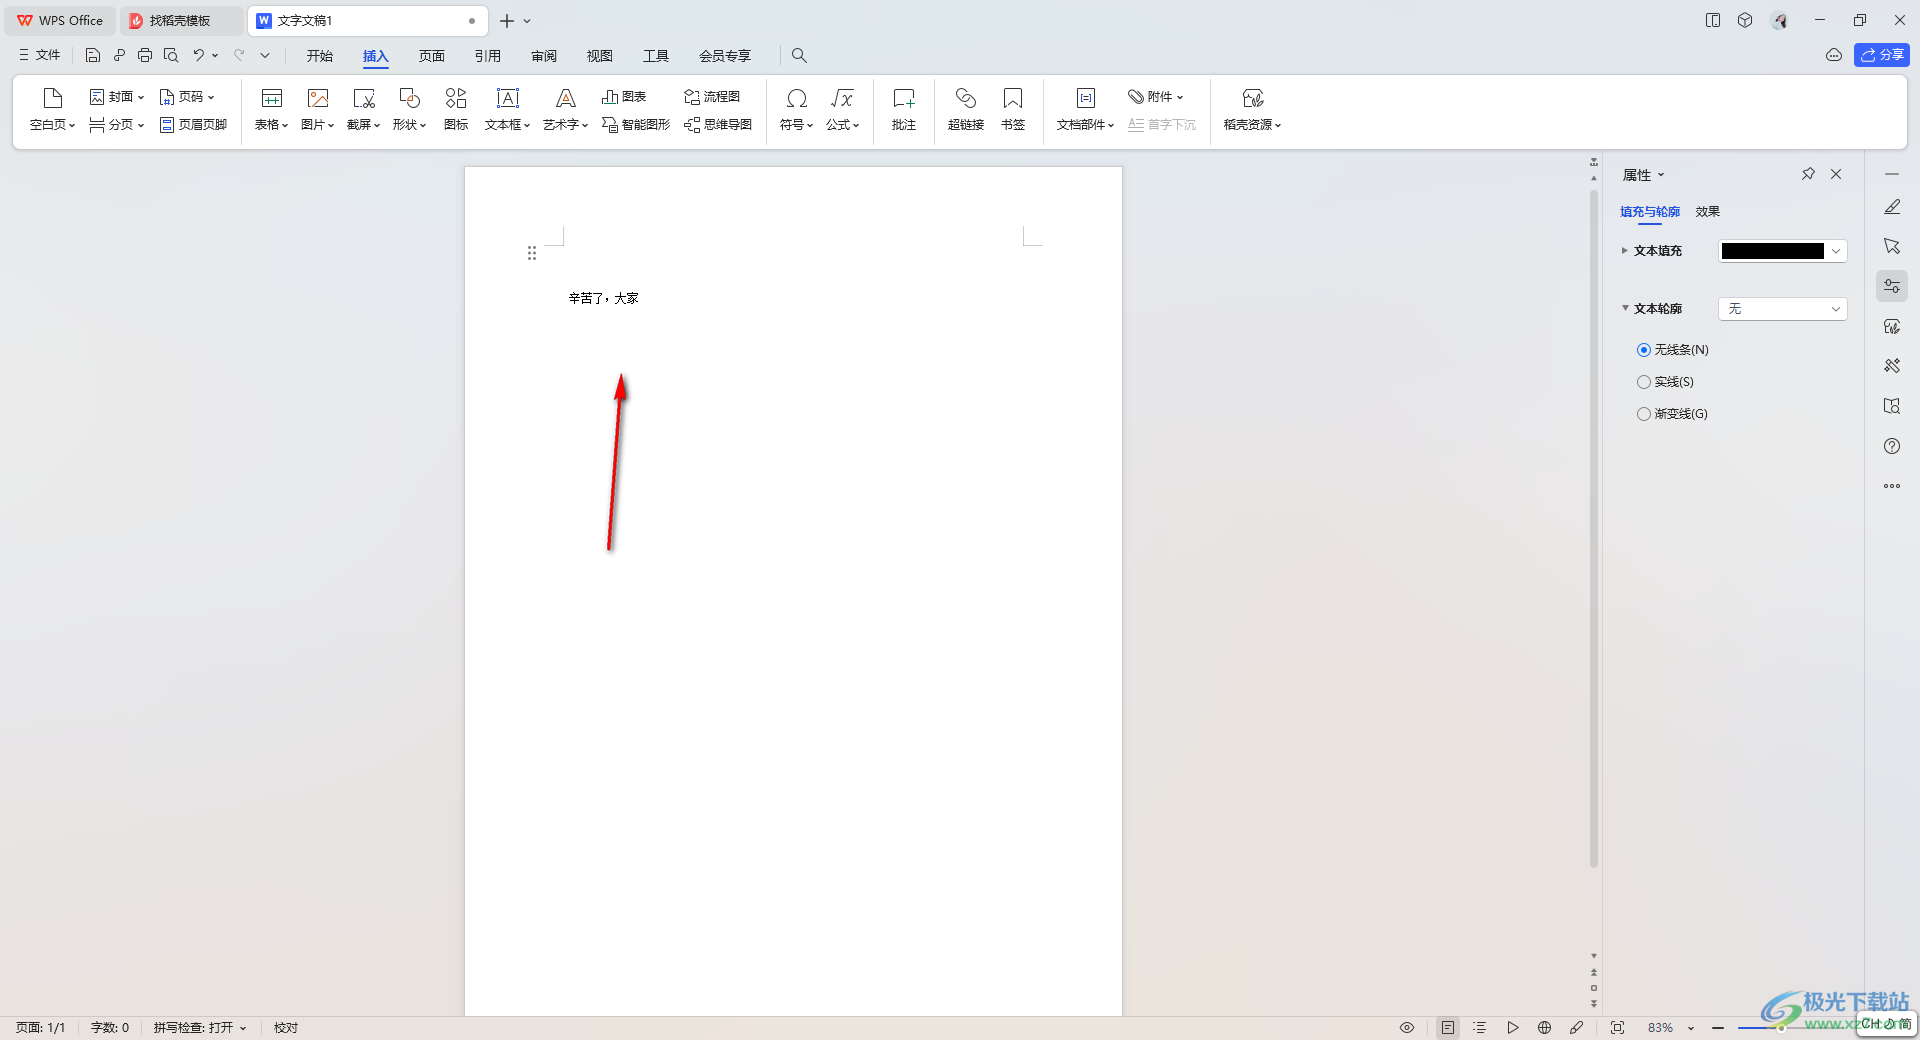Switch to the Page ribbon tab
This screenshot has height=1040, width=1920.
coord(432,56)
